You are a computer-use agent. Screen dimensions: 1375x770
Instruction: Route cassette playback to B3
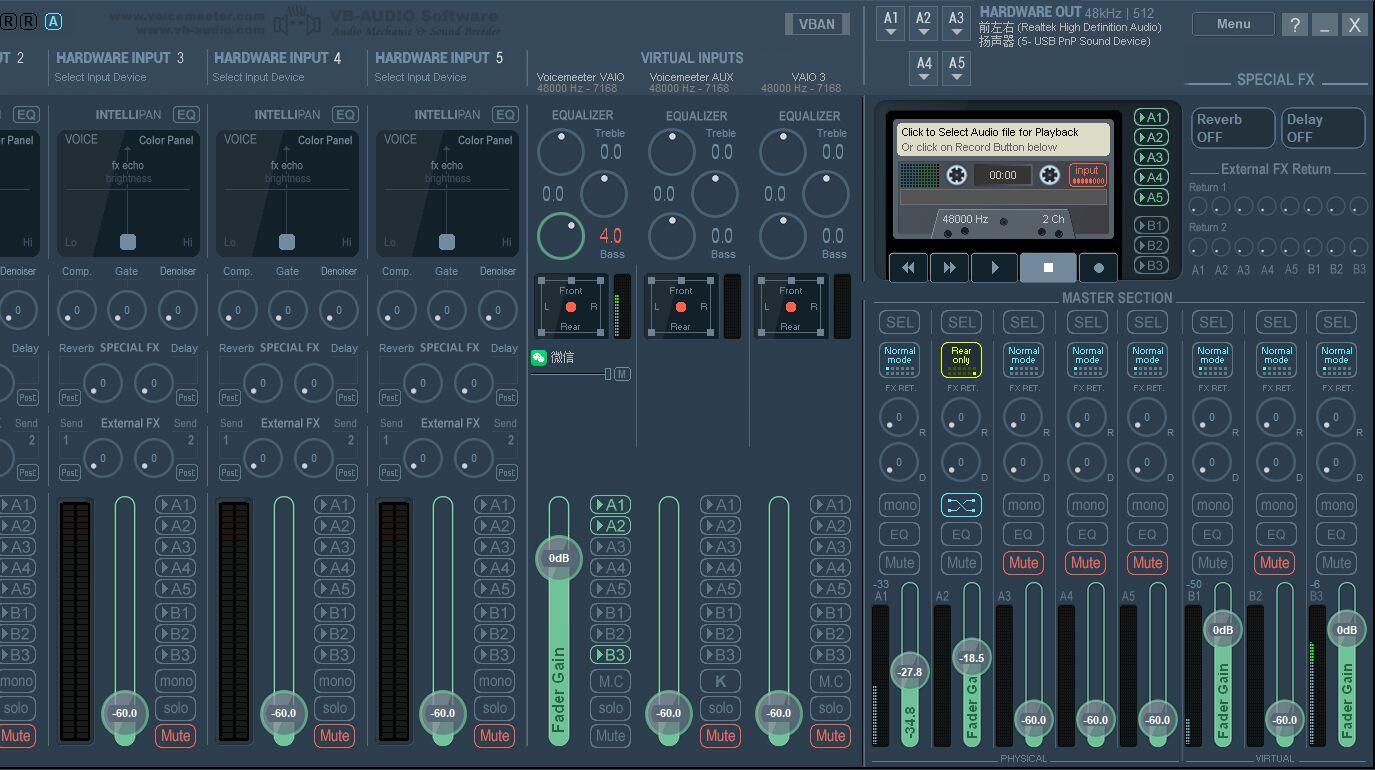click(x=1151, y=265)
